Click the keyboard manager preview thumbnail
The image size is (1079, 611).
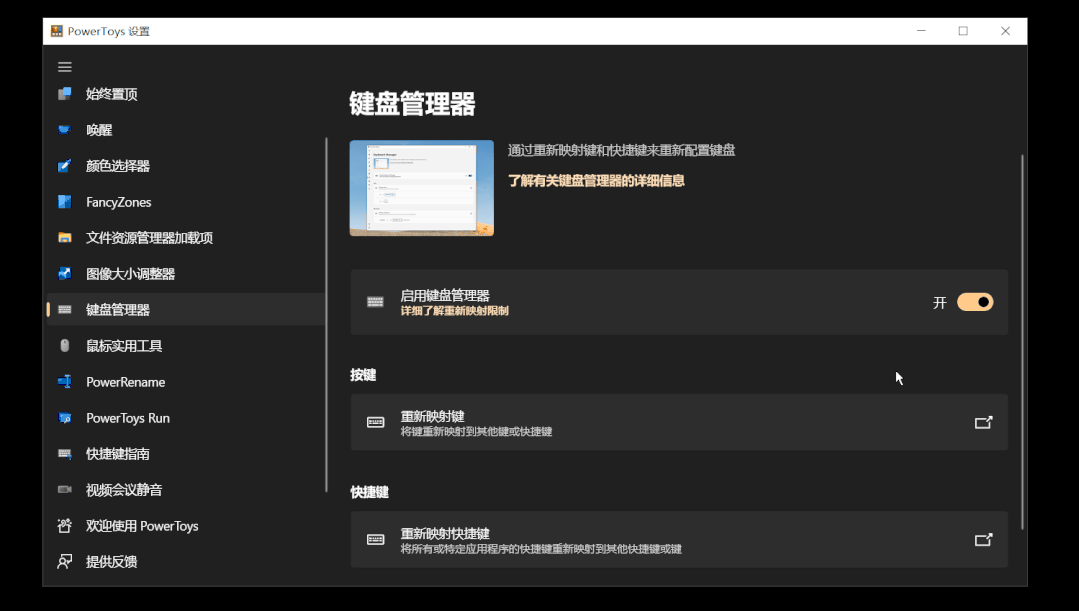[x=421, y=188]
